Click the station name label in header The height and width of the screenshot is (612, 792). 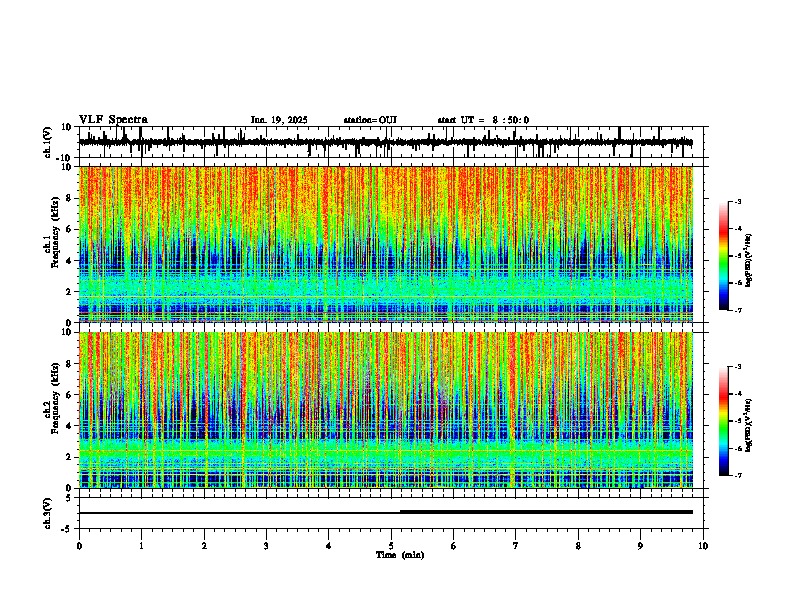click(x=370, y=120)
